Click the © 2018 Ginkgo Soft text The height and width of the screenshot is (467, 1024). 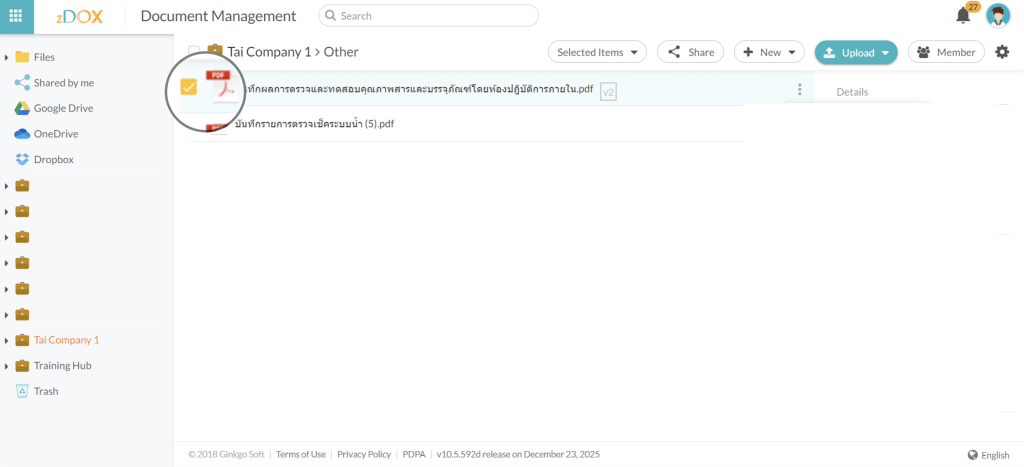227,455
